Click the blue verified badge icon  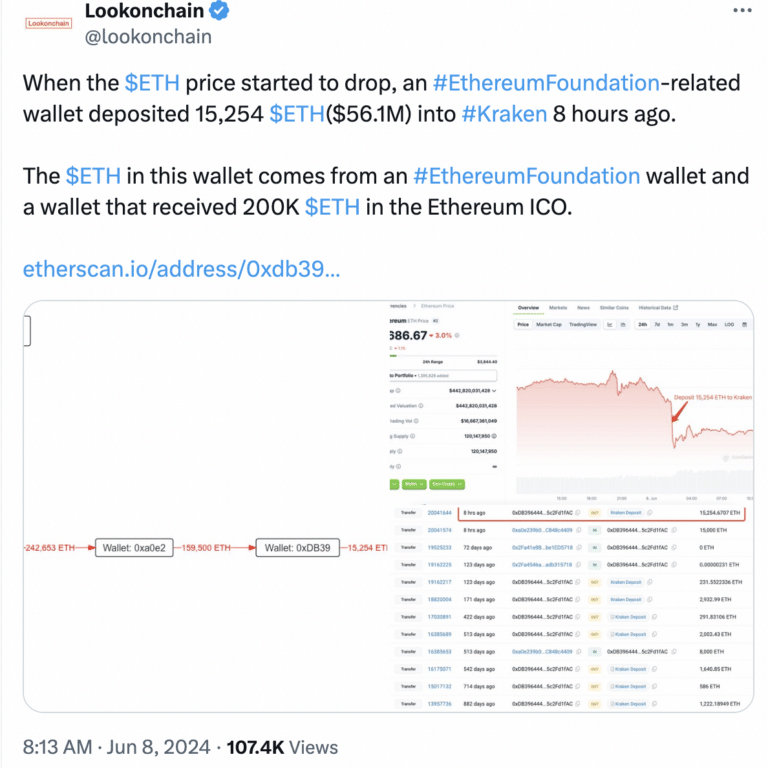(x=219, y=10)
